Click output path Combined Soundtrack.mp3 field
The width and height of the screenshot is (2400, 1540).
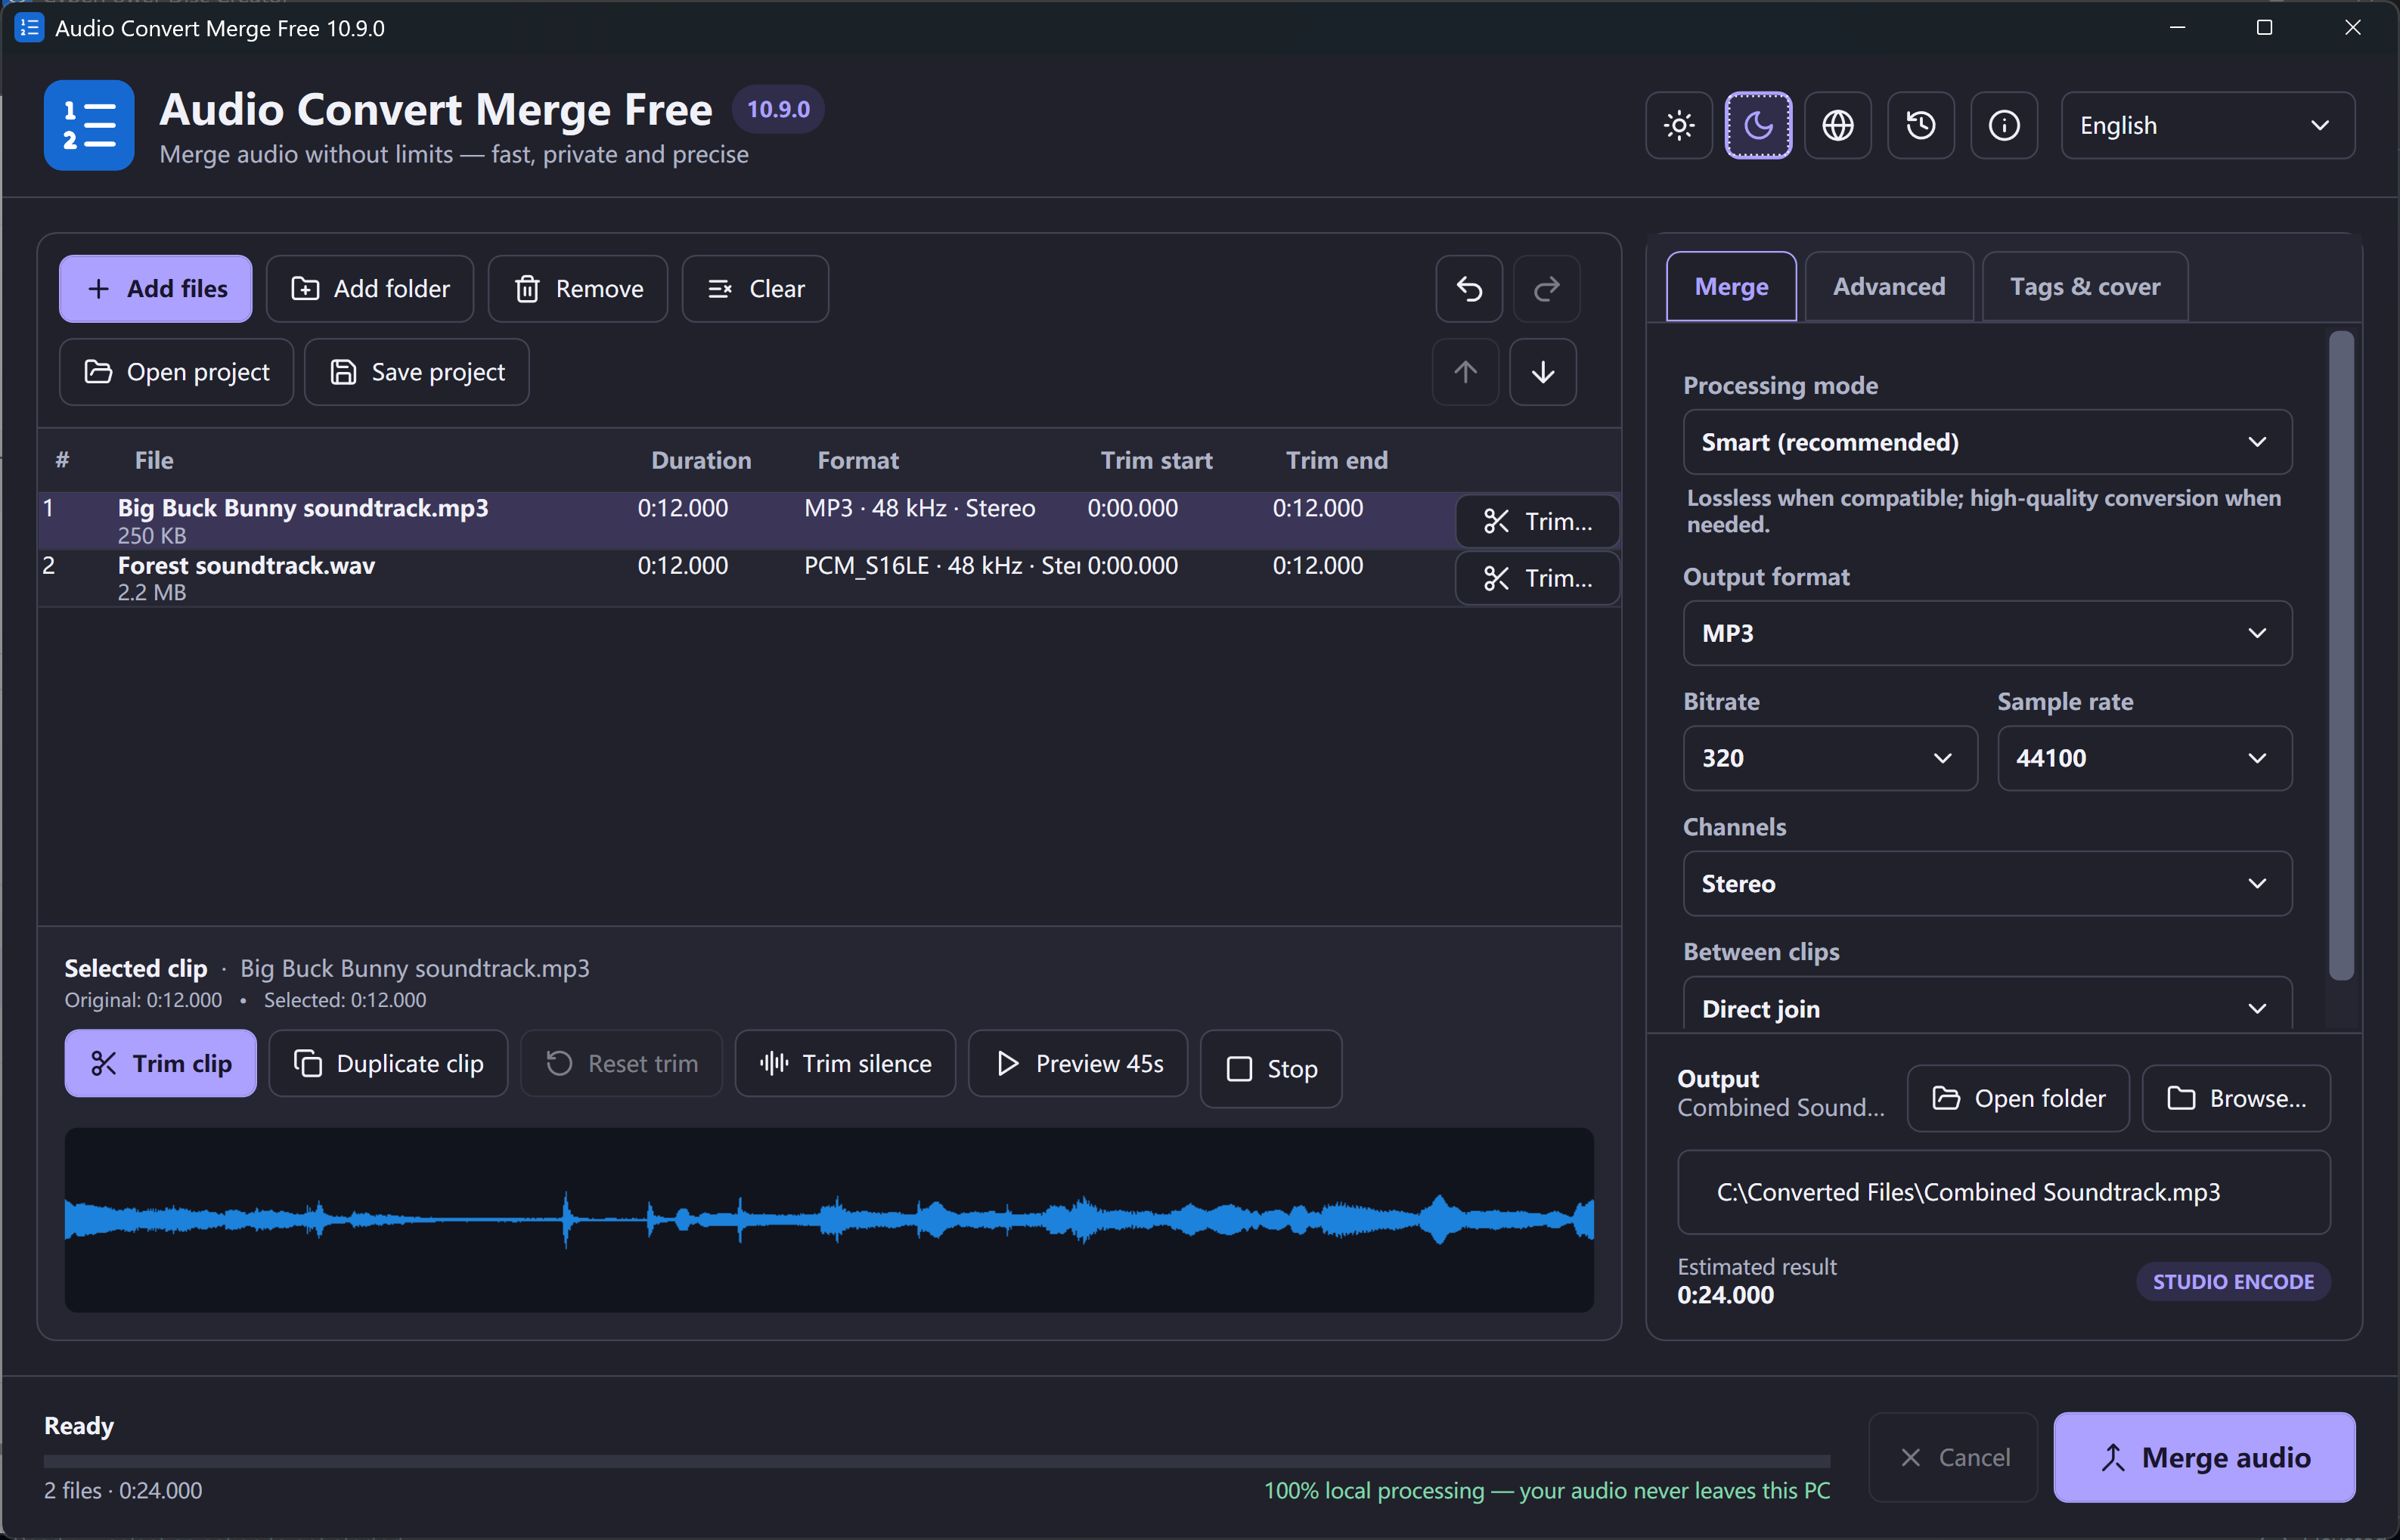click(2004, 1192)
